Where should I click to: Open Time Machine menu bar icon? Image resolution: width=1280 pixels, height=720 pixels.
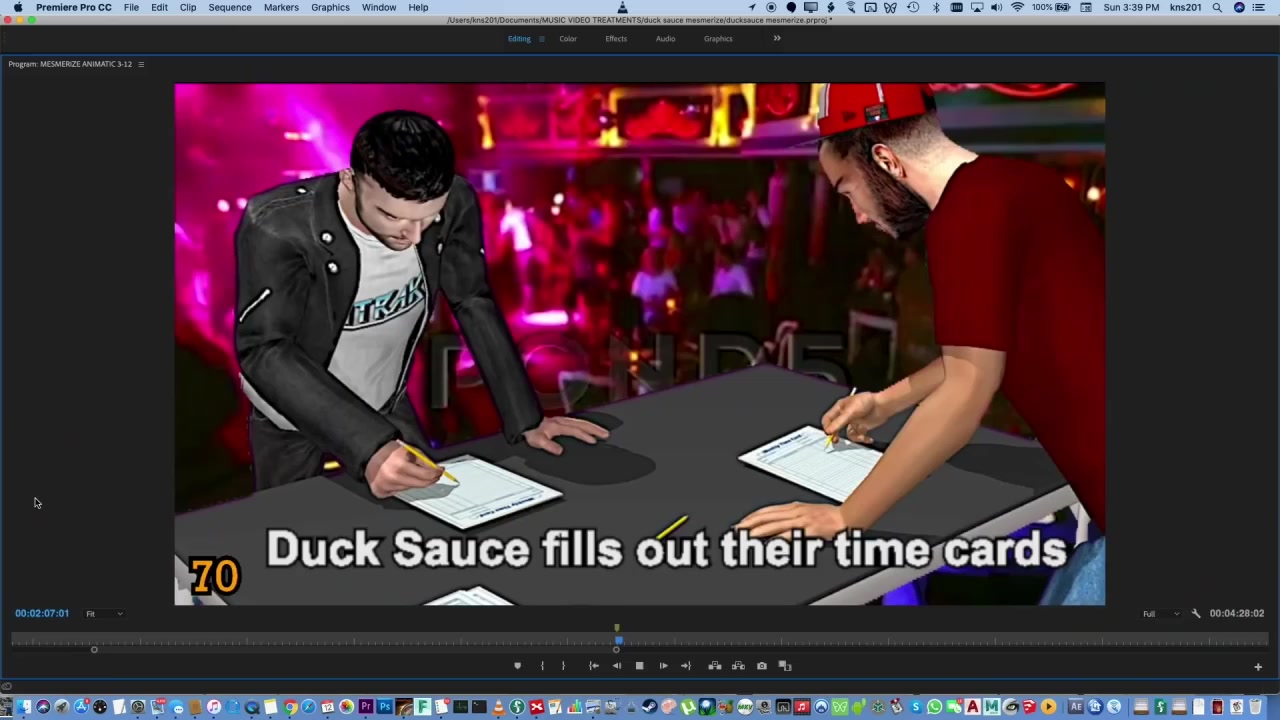coord(913,7)
